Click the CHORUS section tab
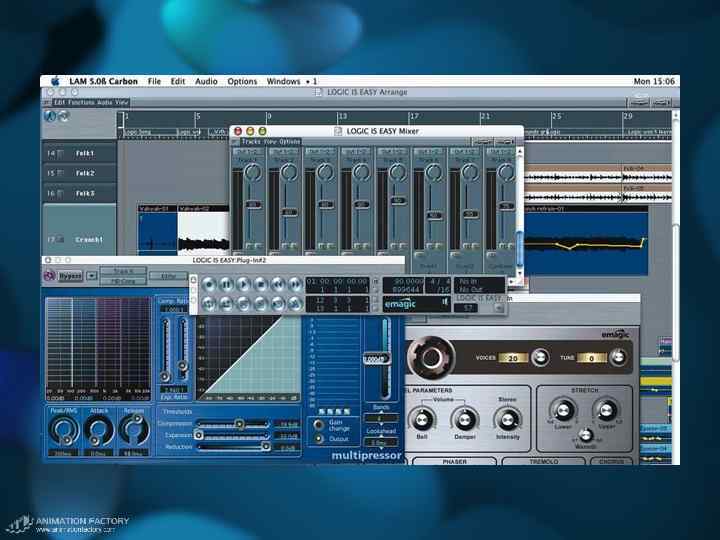Viewport: 720px width, 540px height. coord(612,461)
